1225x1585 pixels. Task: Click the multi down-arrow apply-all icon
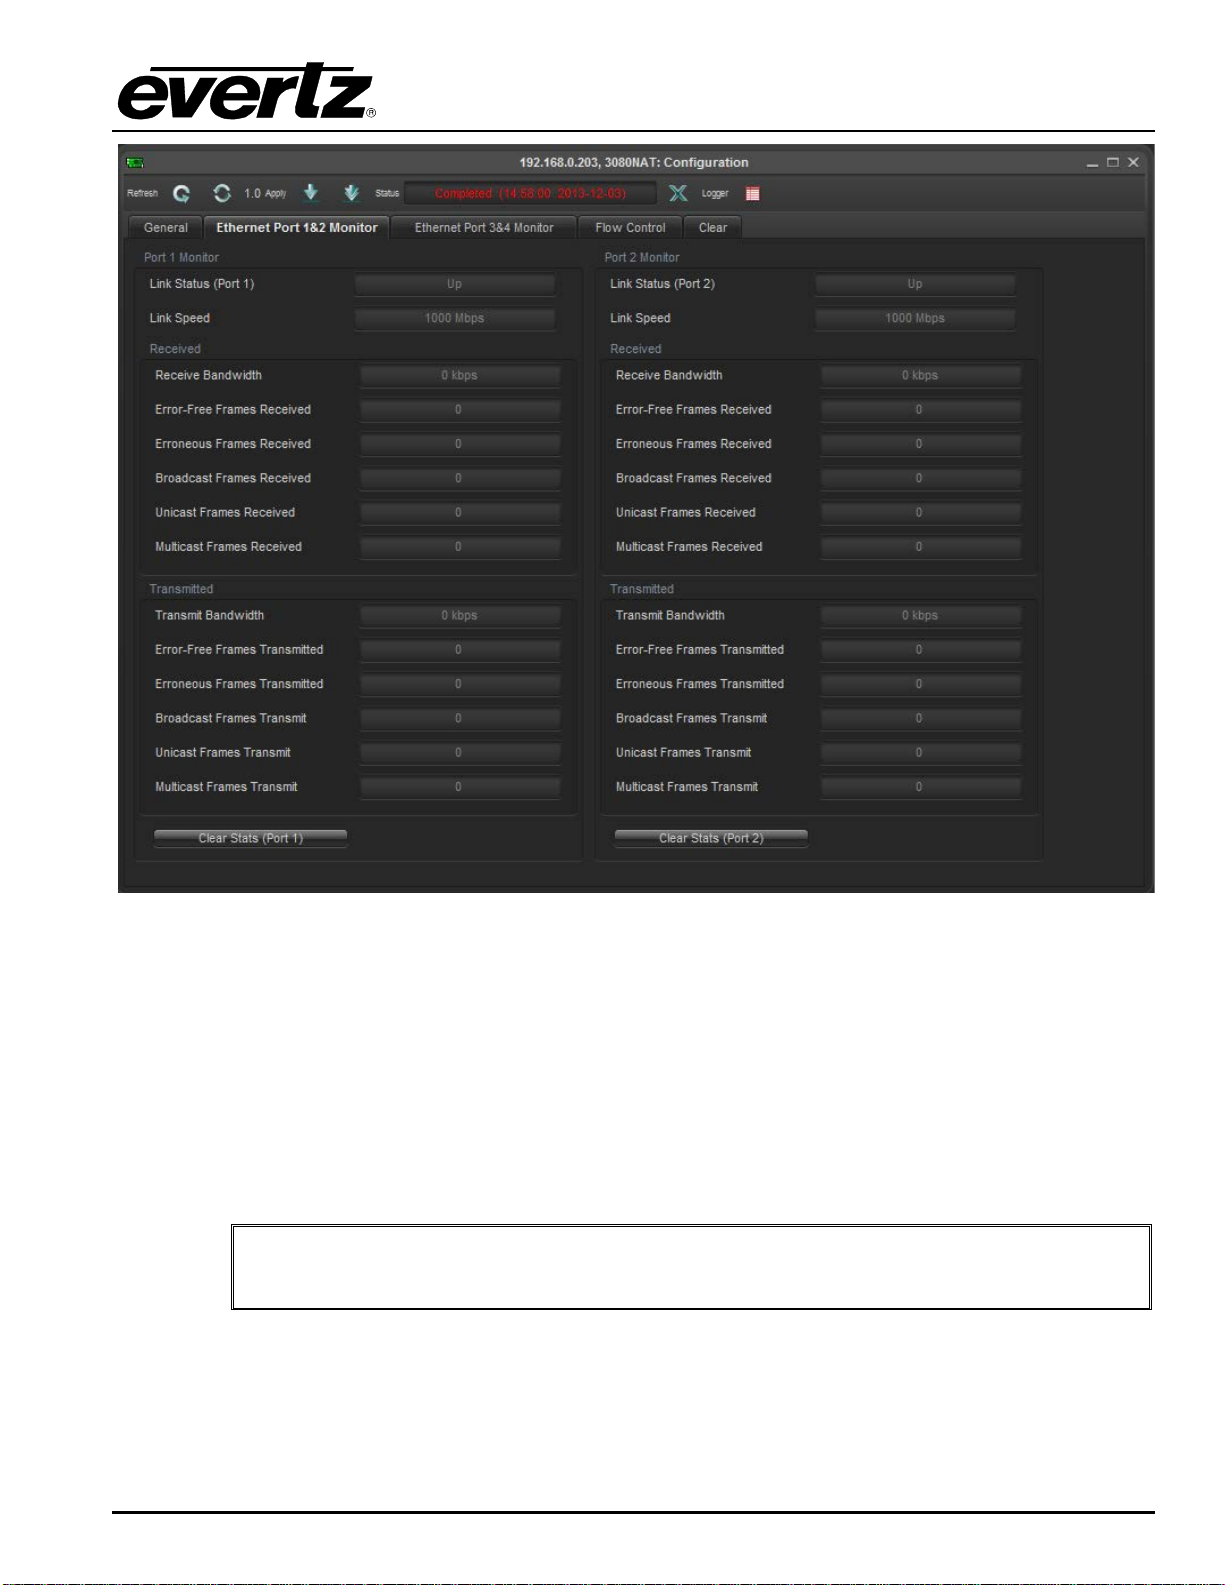(x=351, y=192)
